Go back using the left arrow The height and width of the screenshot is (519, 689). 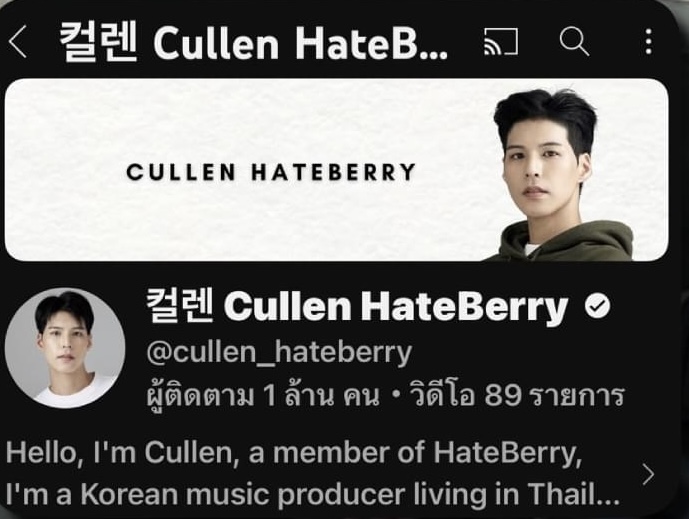click(18, 41)
